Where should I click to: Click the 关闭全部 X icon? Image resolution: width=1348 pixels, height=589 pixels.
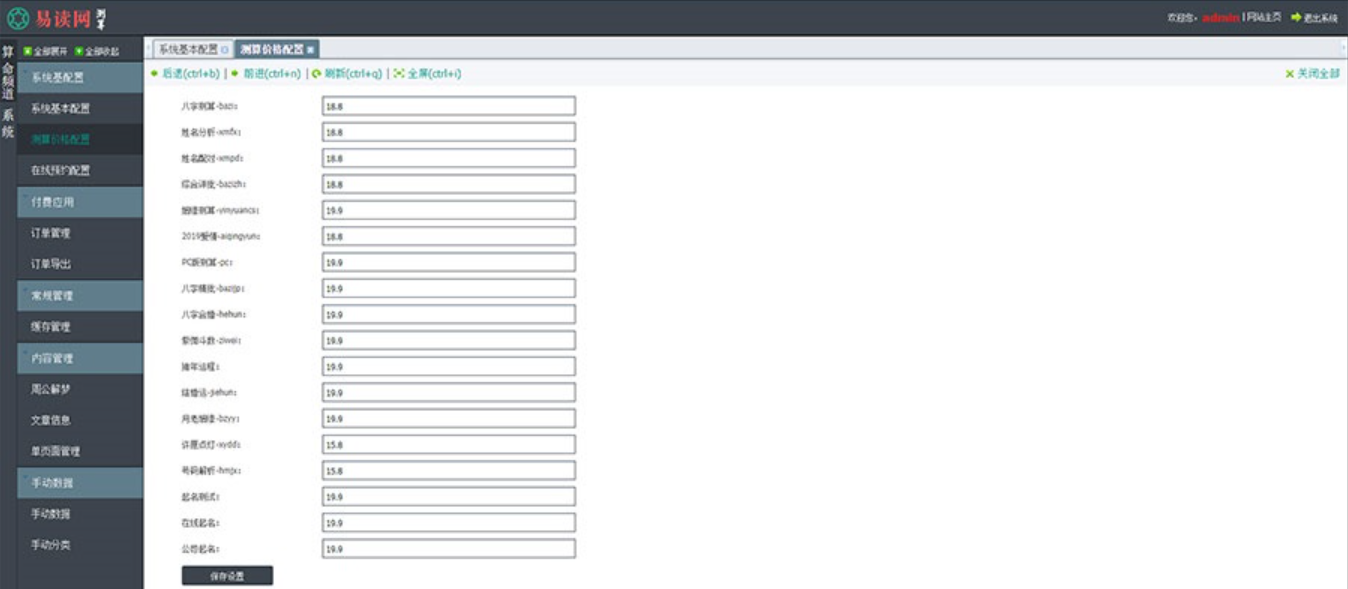click(1290, 74)
